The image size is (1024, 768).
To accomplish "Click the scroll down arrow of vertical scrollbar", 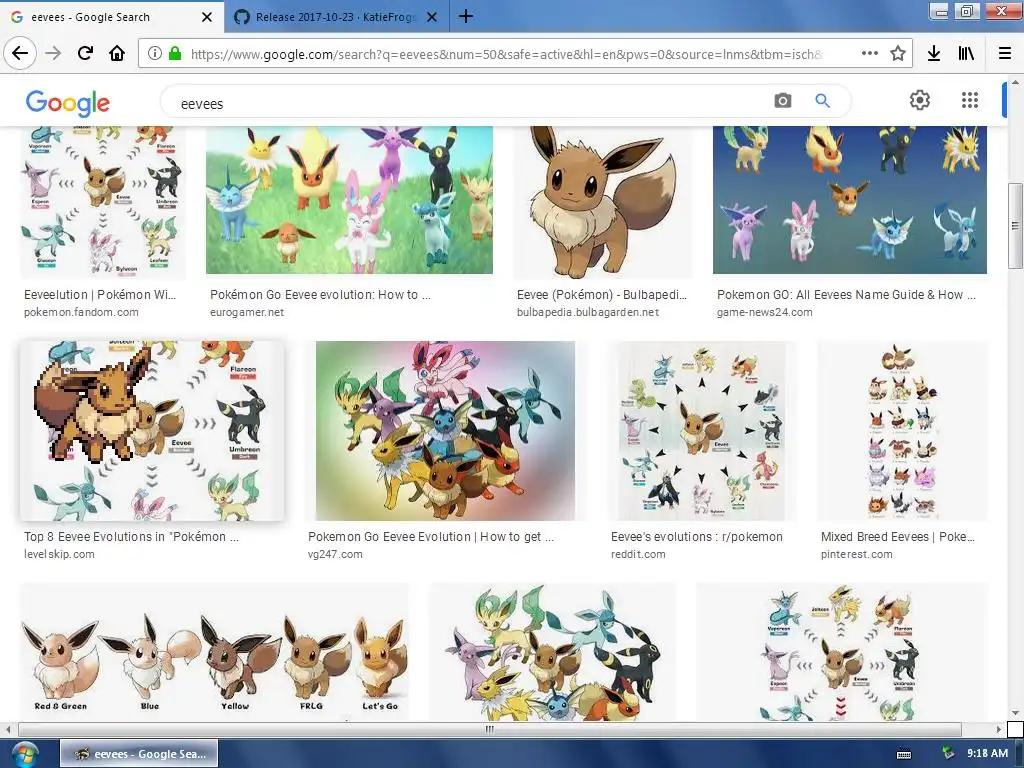I will [x=1015, y=713].
